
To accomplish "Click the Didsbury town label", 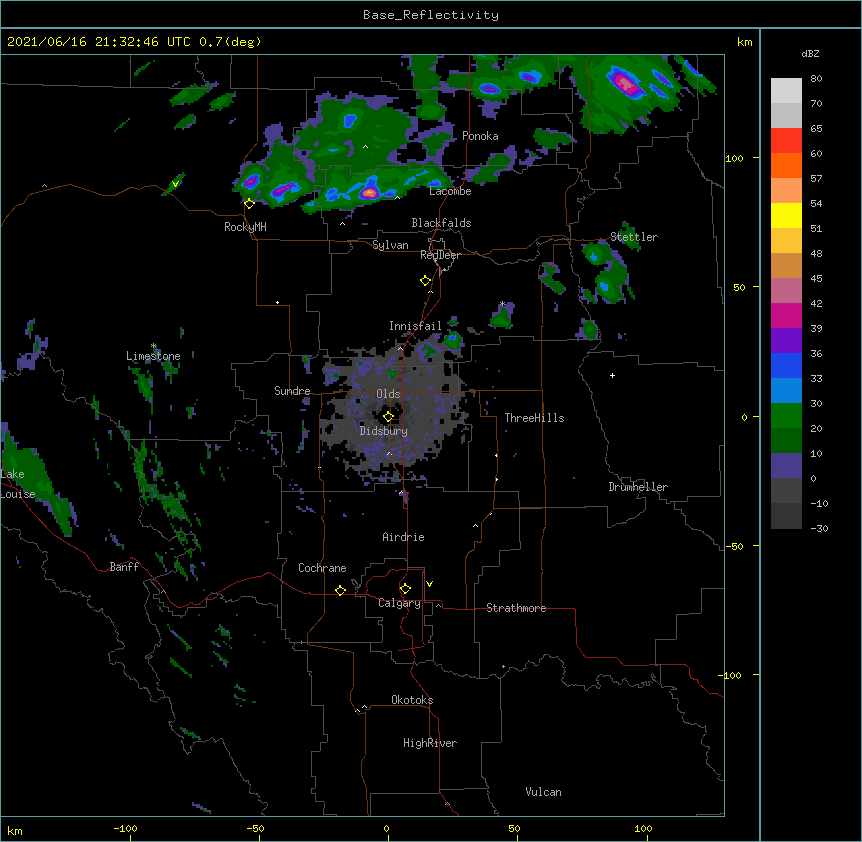I will click(x=384, y=431).
